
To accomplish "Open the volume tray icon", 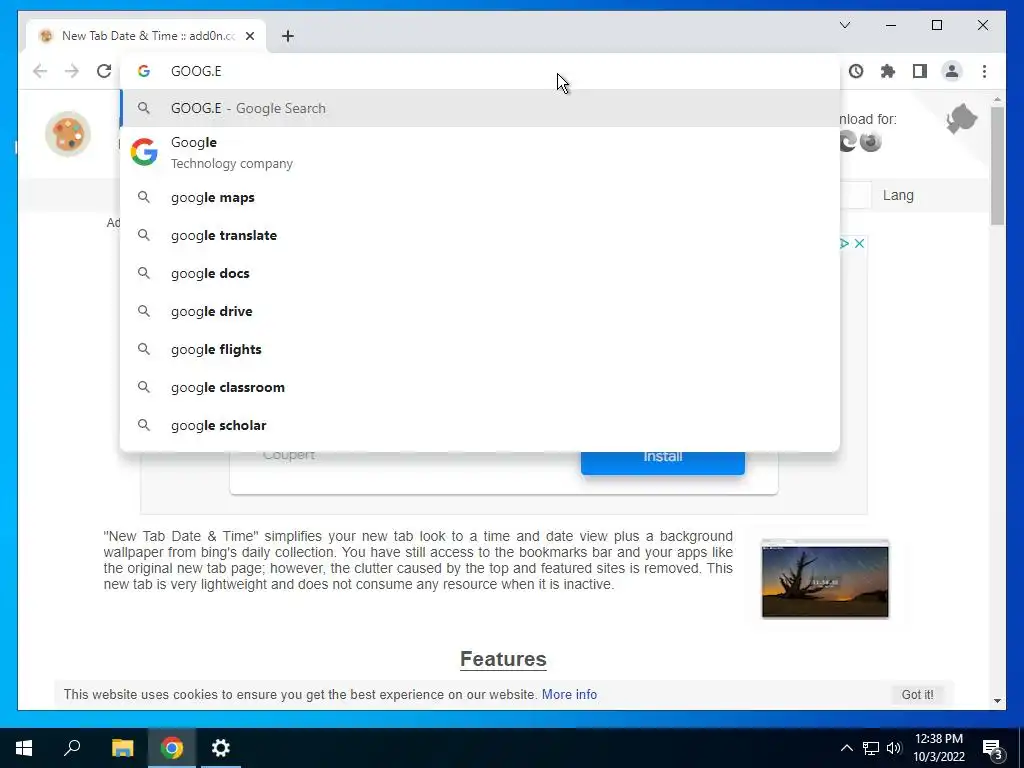I will click(x=894, y=748).
